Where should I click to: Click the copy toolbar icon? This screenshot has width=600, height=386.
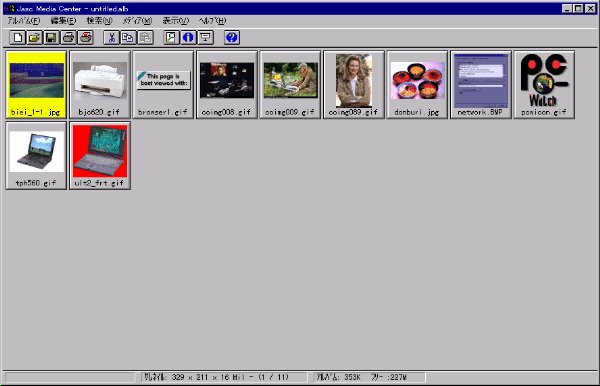(128, 37)
